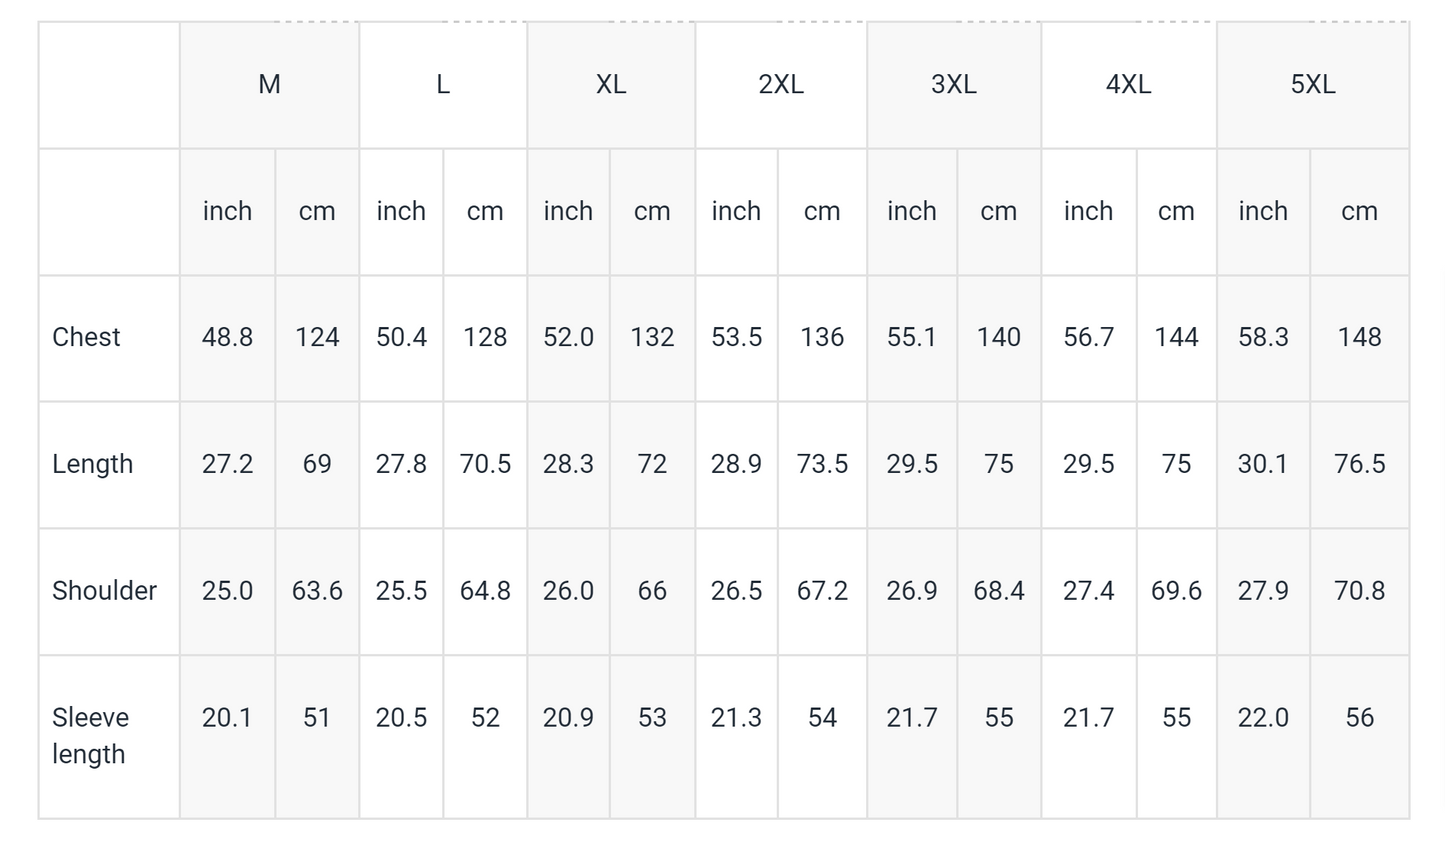The width and height of the screenshot is (1445, 842).
Task: Click the 144 cm chest cell
Action: (1176, 337)
